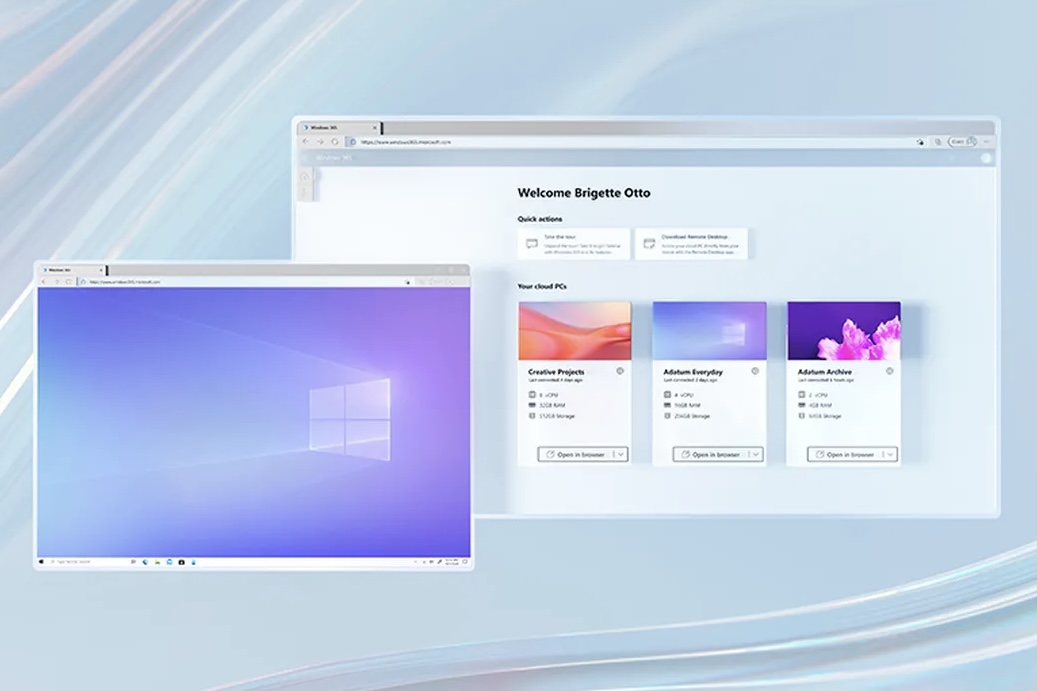Reload the welcome page browser window

coord(335,142)
